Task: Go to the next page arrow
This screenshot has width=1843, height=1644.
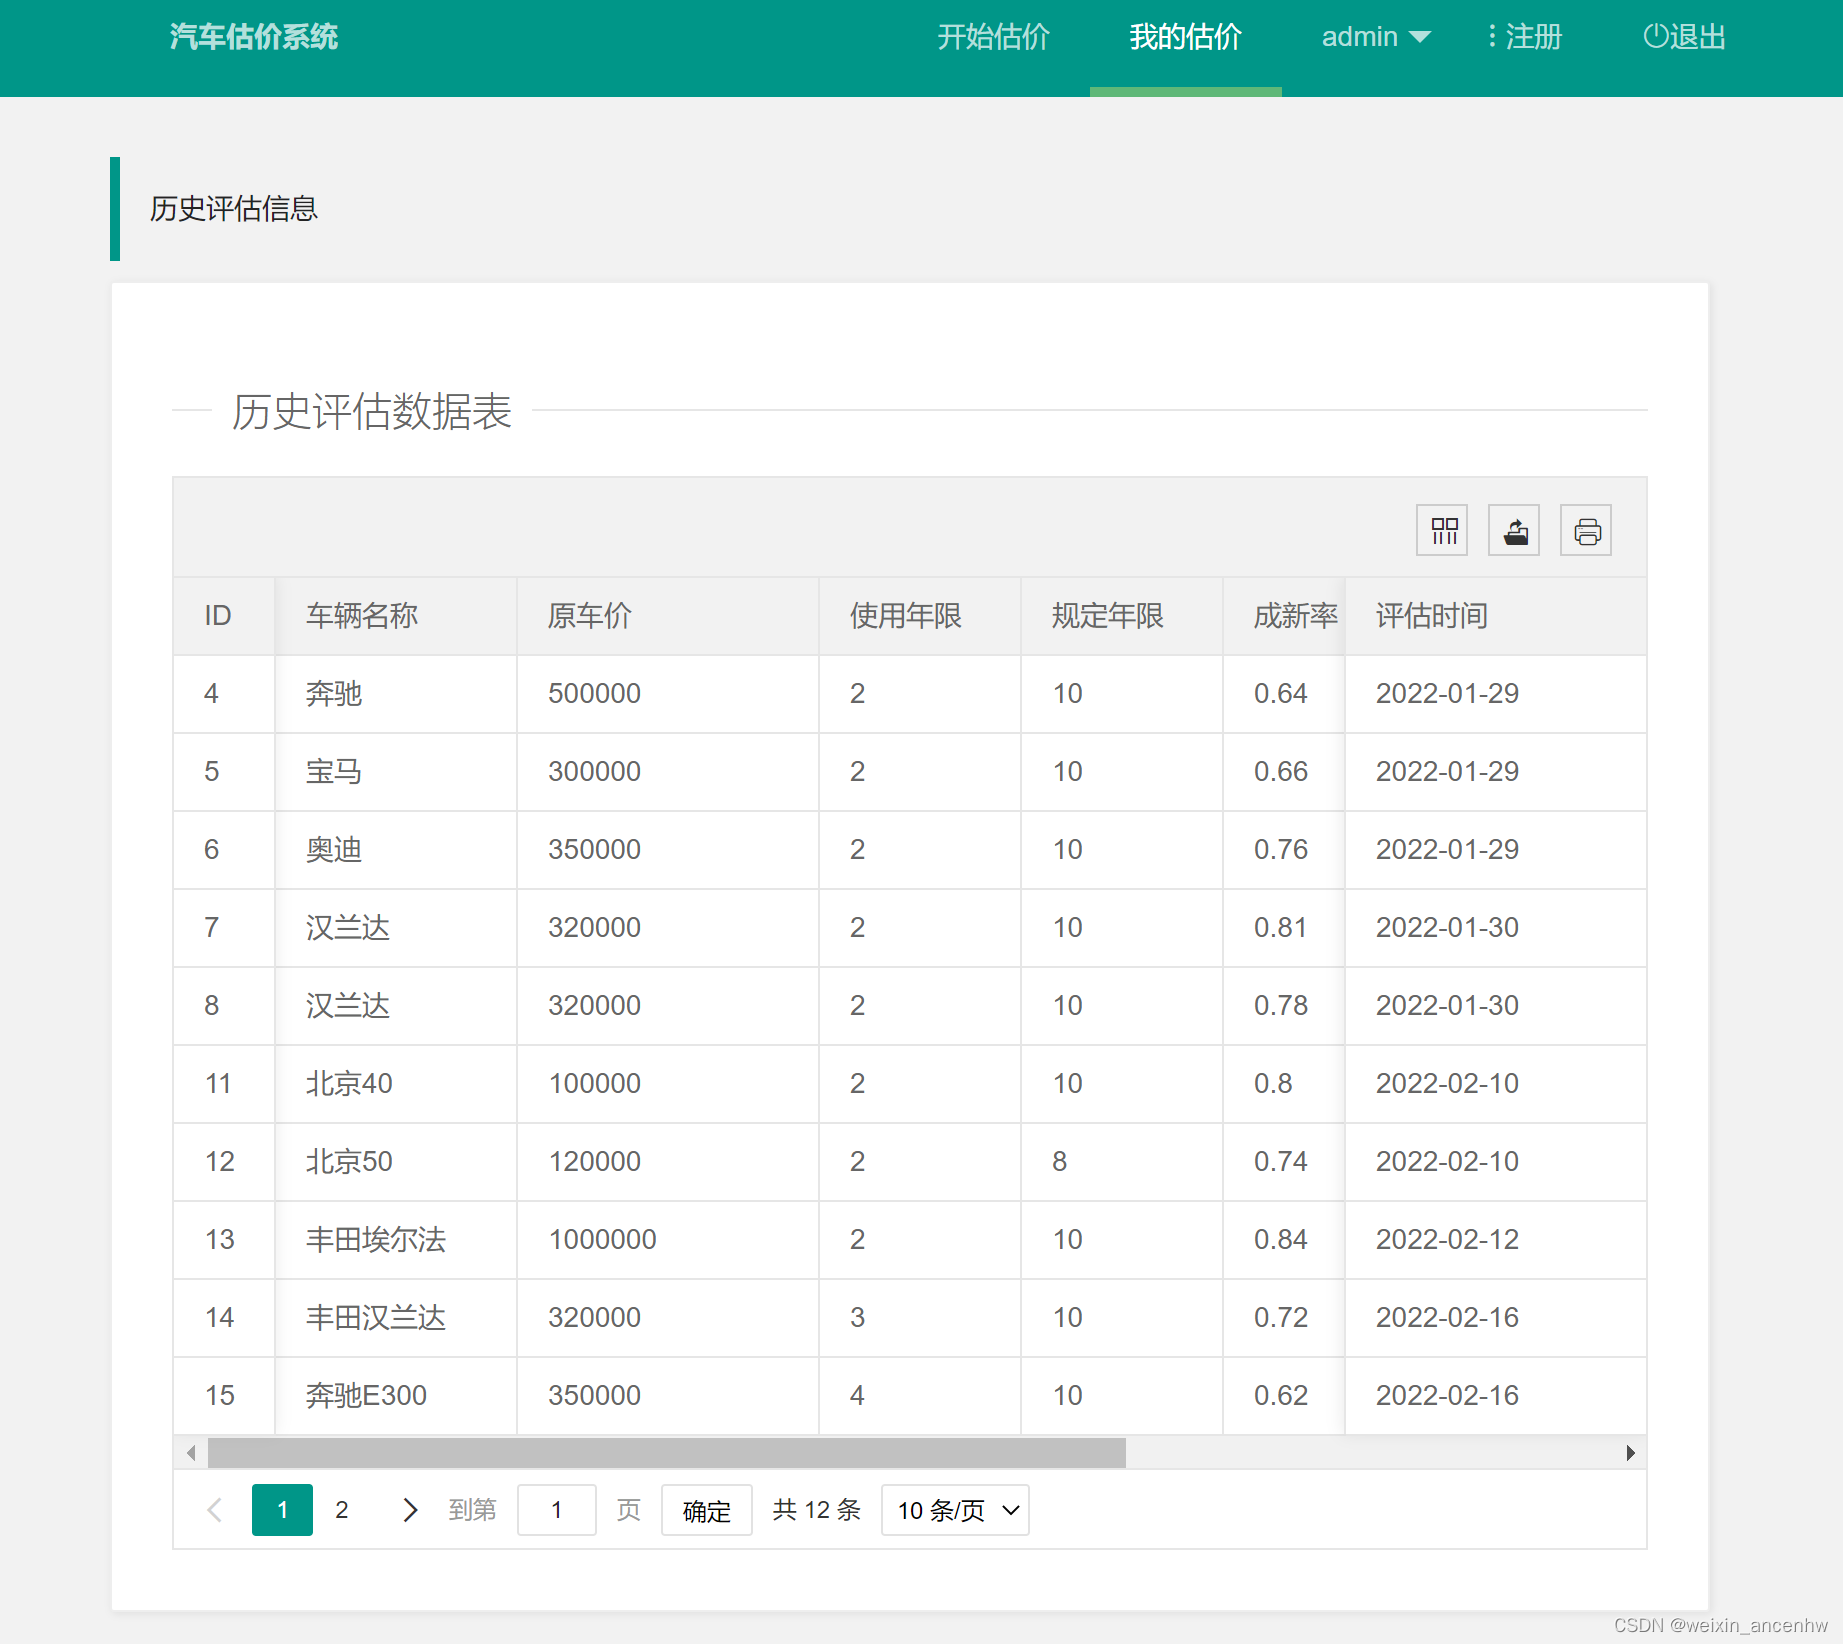Action: 410,1510
